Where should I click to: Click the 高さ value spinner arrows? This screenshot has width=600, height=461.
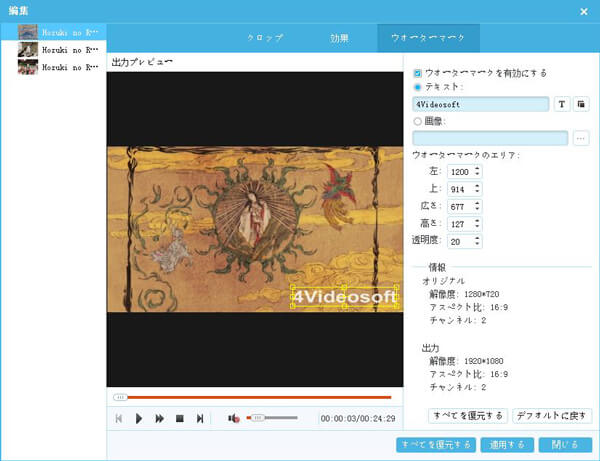coord(477,224)
